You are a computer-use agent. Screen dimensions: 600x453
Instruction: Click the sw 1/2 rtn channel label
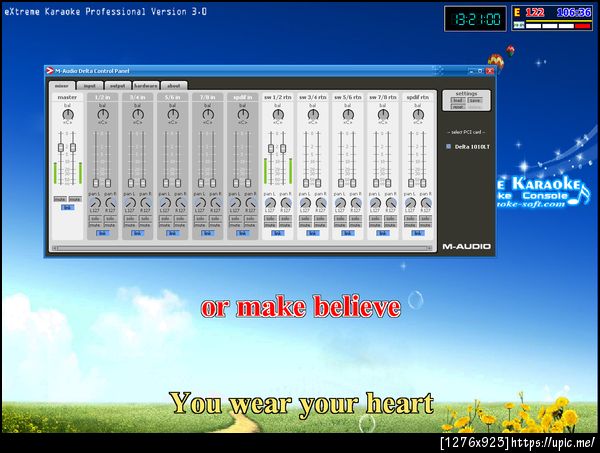(x=278, y=97)
